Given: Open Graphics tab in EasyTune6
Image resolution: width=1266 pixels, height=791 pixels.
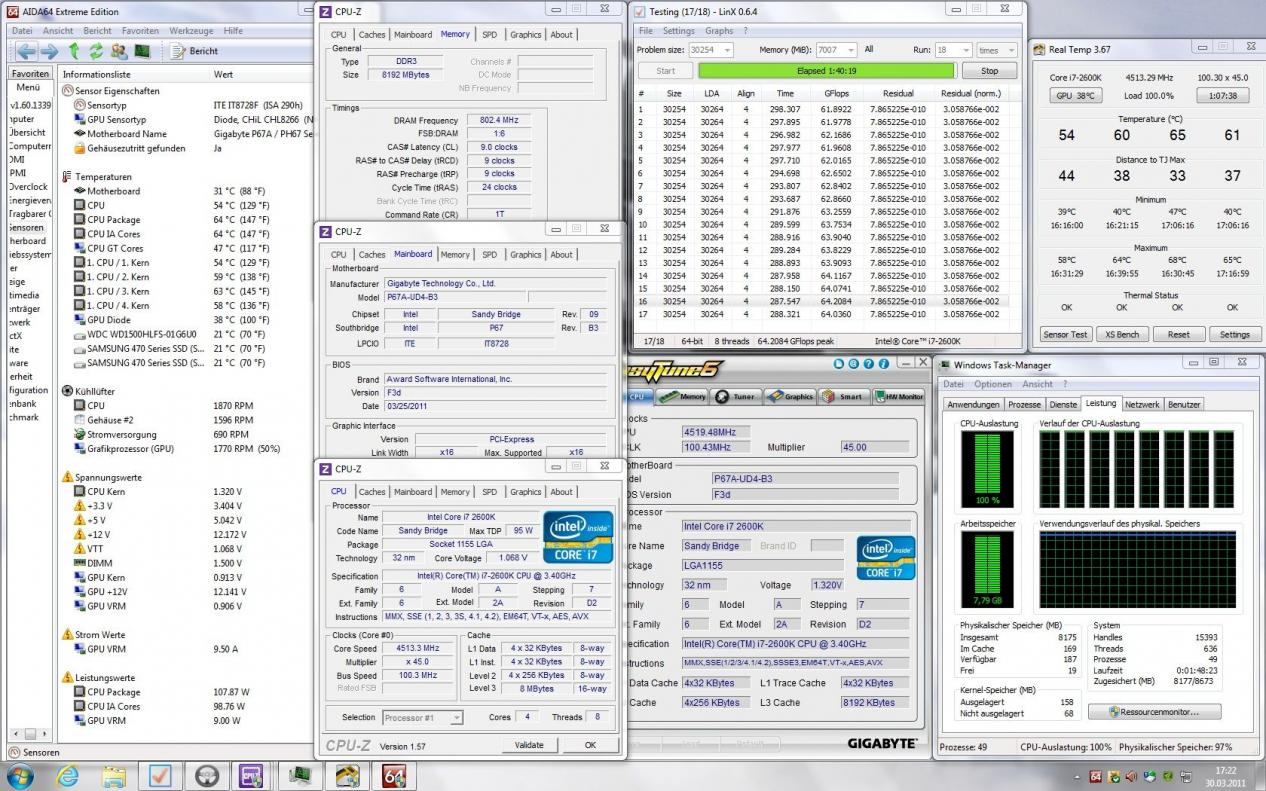Looking at the screenshot, I should point(791,396).
